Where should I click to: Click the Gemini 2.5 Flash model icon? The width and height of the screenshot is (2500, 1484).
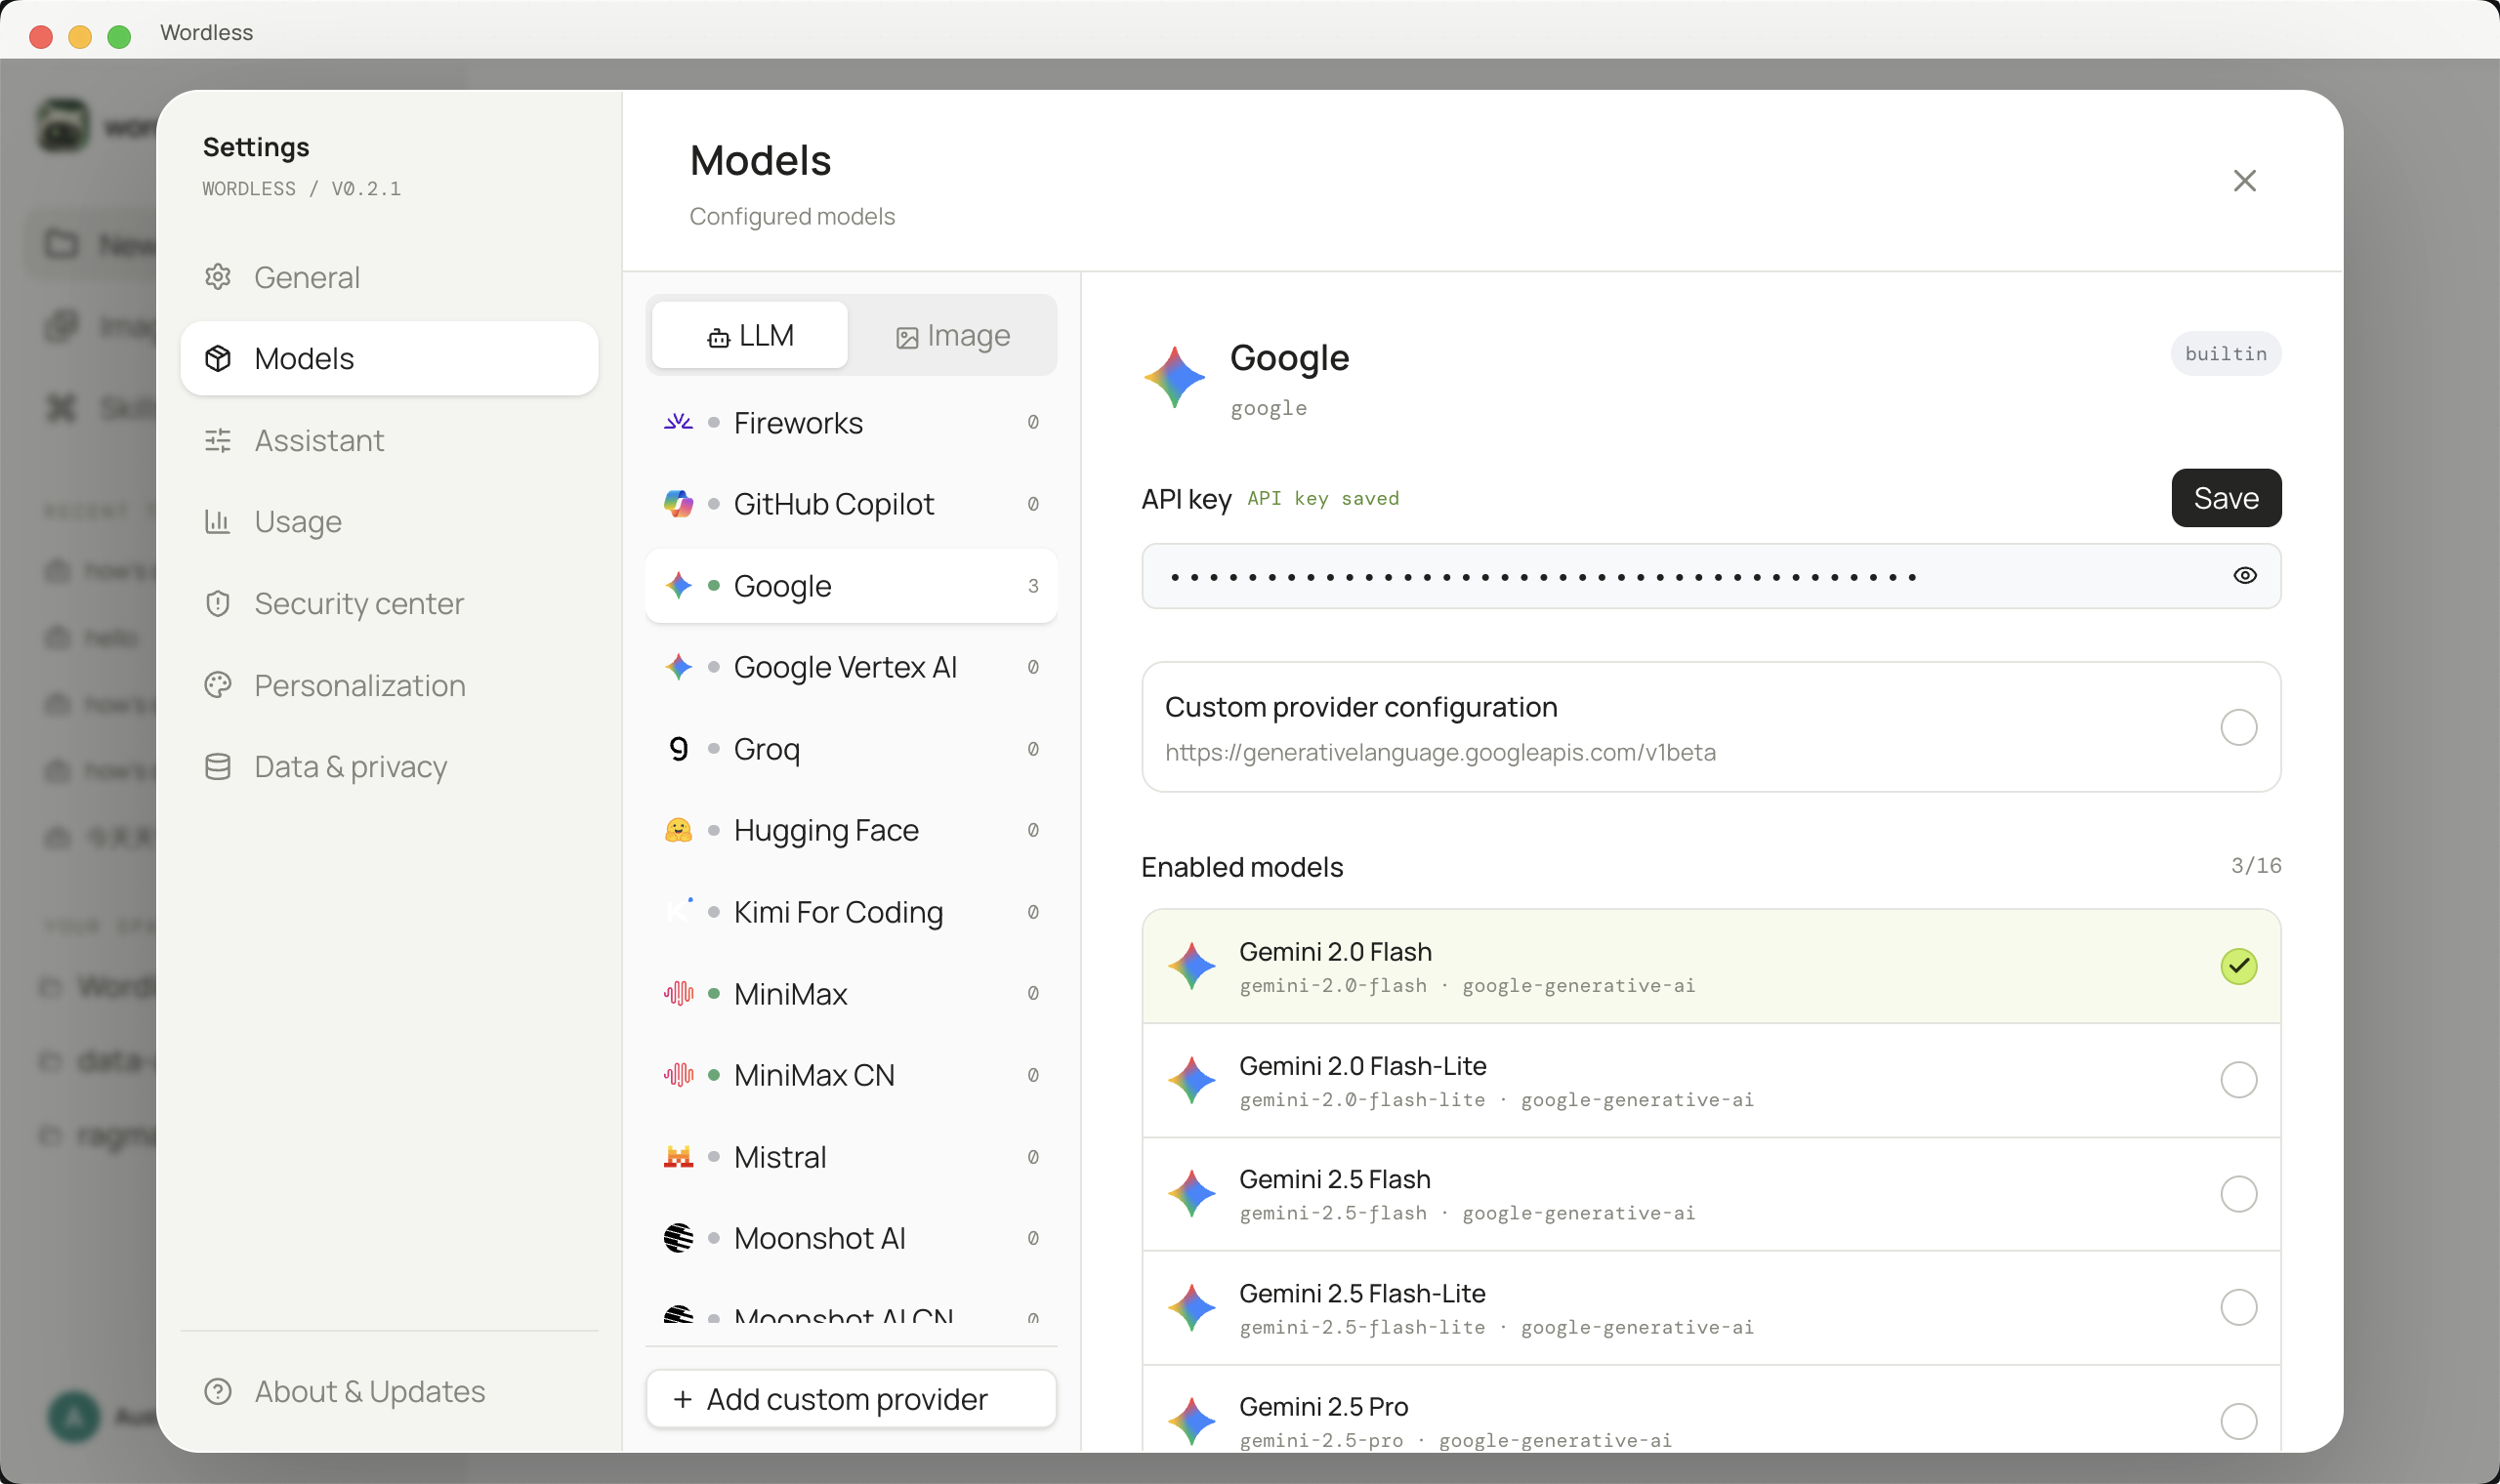tap(1192, 1193)
